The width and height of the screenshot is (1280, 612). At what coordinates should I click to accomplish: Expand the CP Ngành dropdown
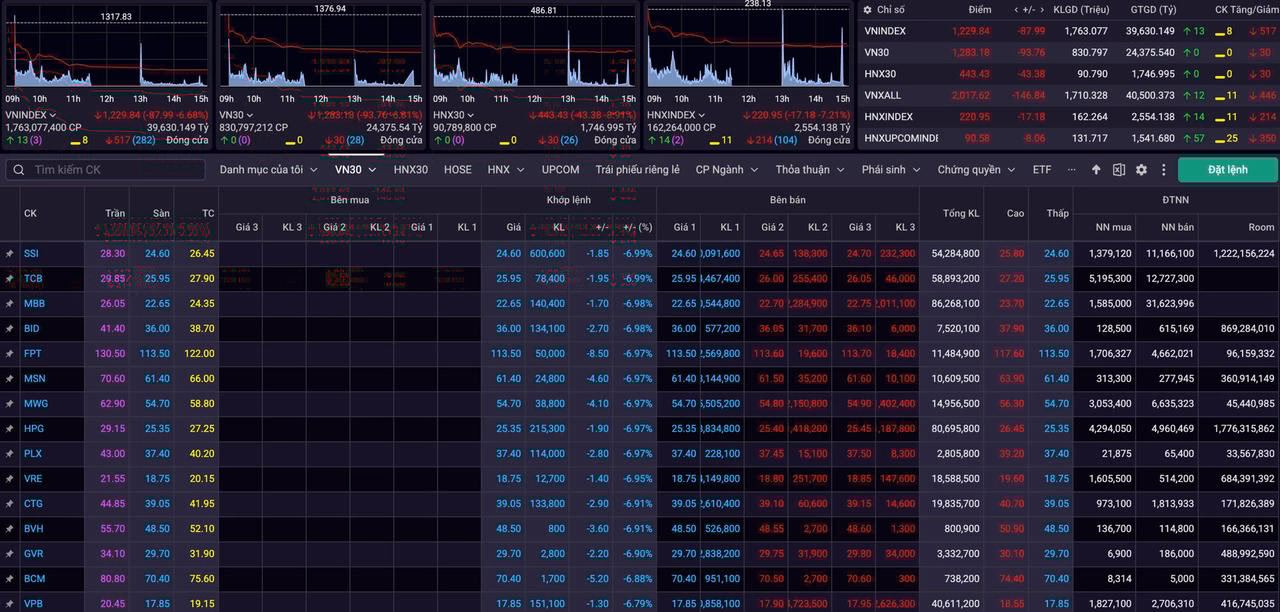point(727,170)
